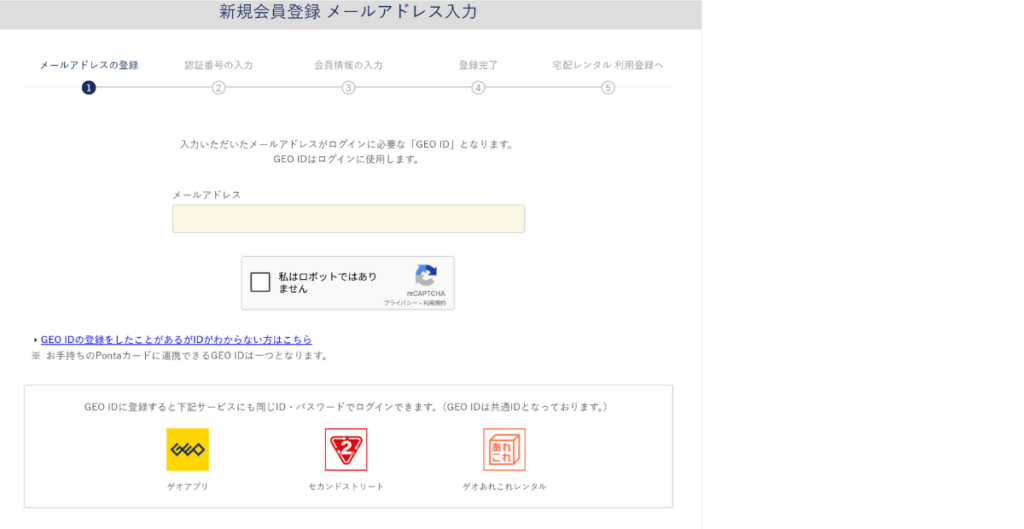Select the step 2 circle indicator

pos(218,88)
